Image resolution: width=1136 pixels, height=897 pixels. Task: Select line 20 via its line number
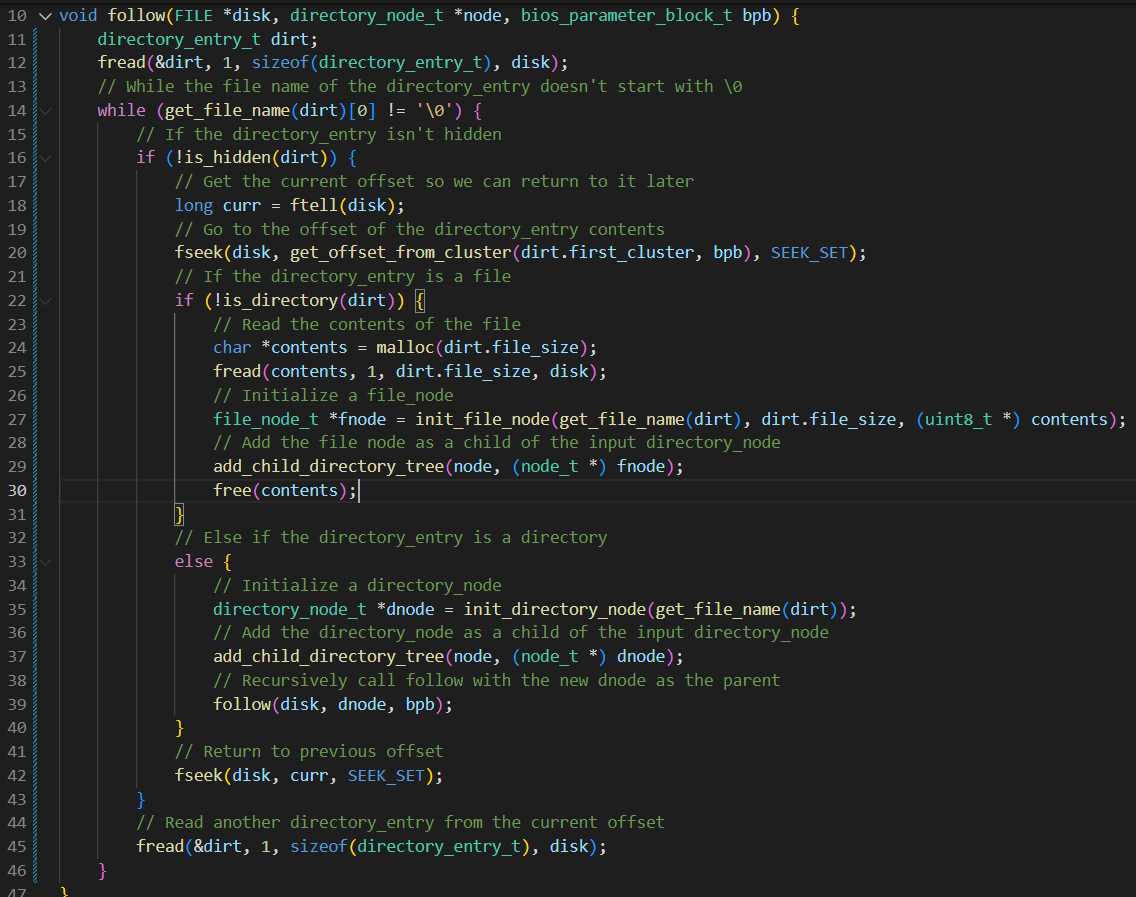pyautogui.click(x=16, y=252)
